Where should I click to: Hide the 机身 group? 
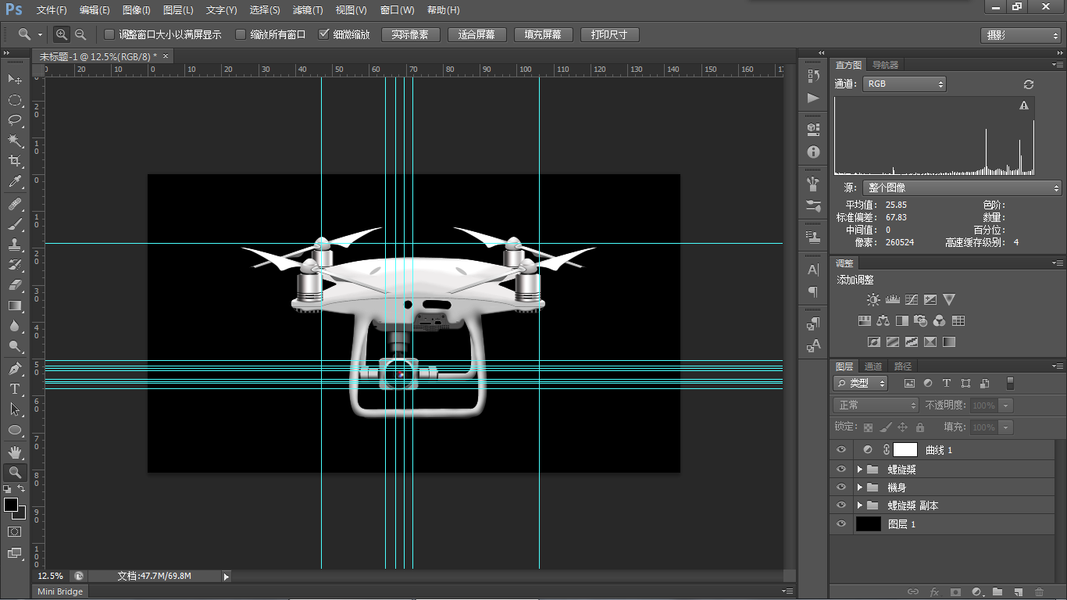[x=841, y=487]
